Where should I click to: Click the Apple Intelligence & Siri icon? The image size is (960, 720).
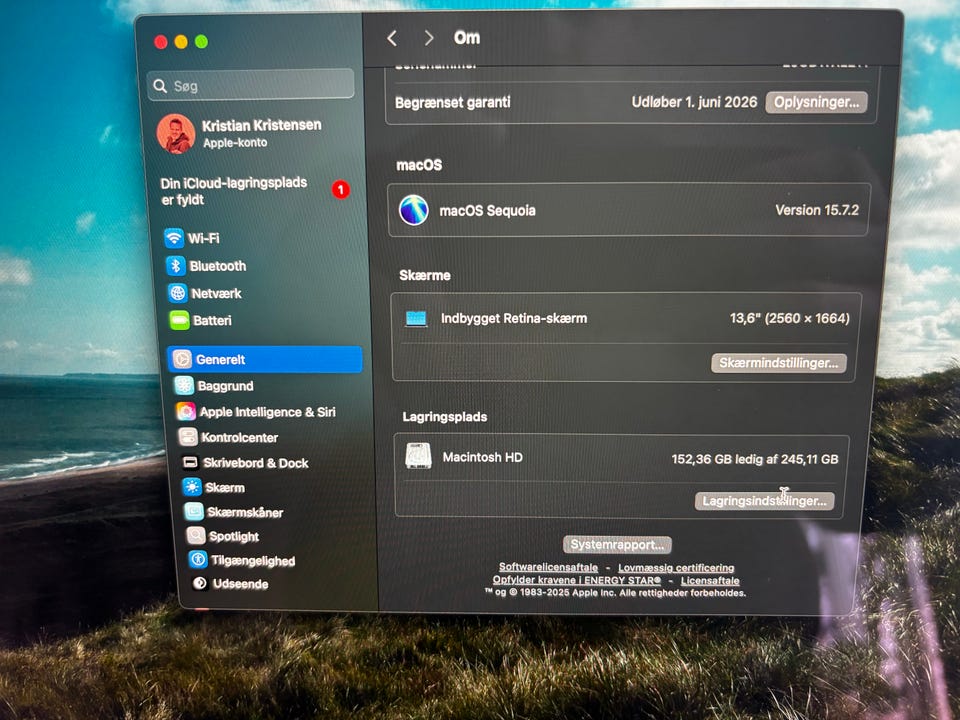[x=186, y=411]
